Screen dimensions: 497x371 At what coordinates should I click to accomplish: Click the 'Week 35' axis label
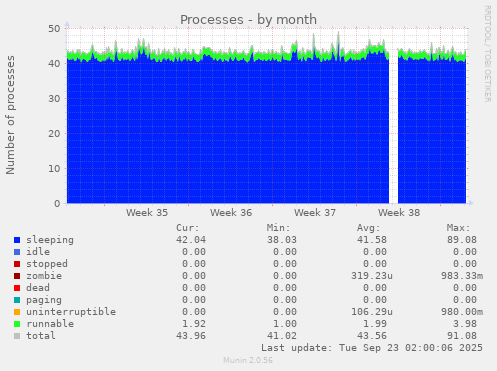147,213
